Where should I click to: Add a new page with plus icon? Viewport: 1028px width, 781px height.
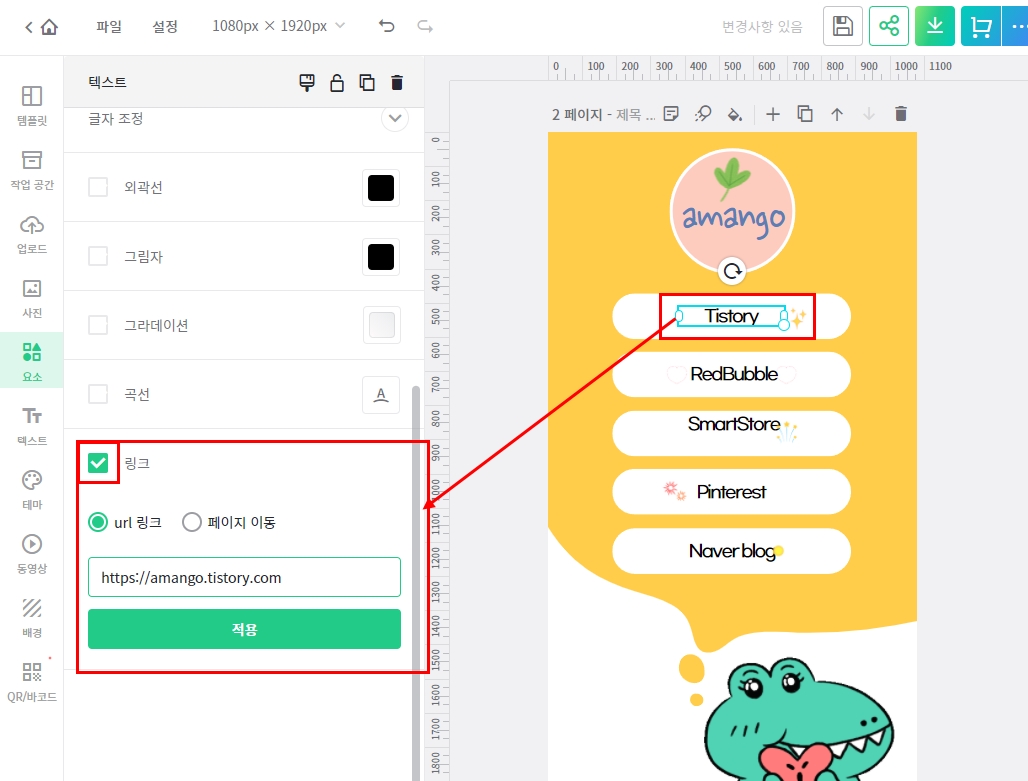tap(773, 114)
